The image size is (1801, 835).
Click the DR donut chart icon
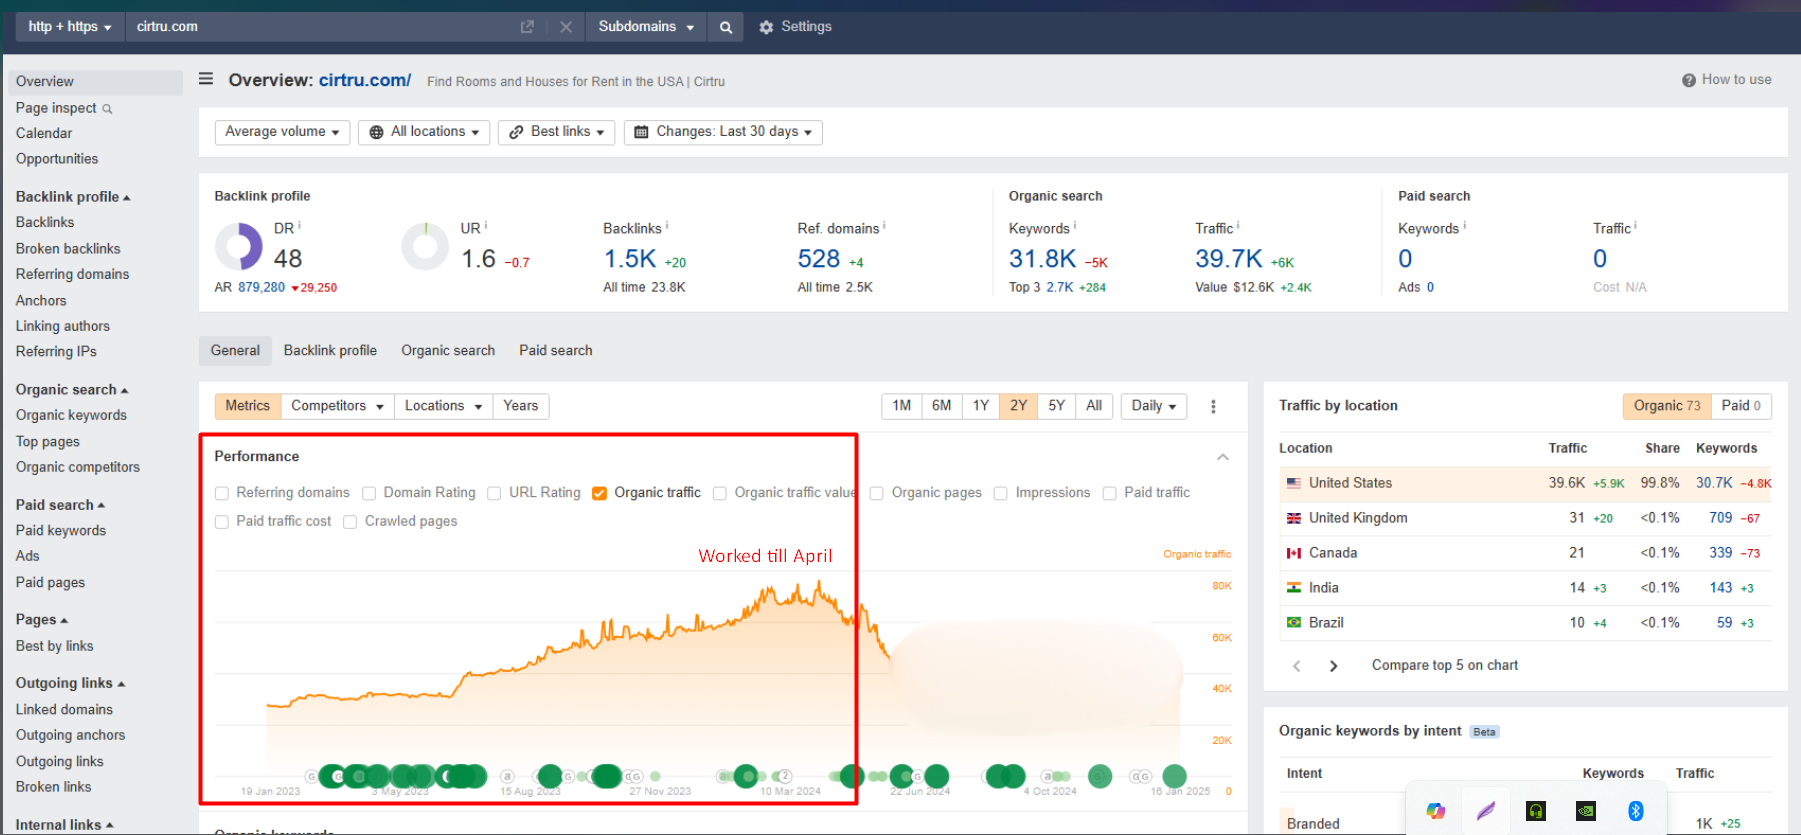[x=239, y=246]
